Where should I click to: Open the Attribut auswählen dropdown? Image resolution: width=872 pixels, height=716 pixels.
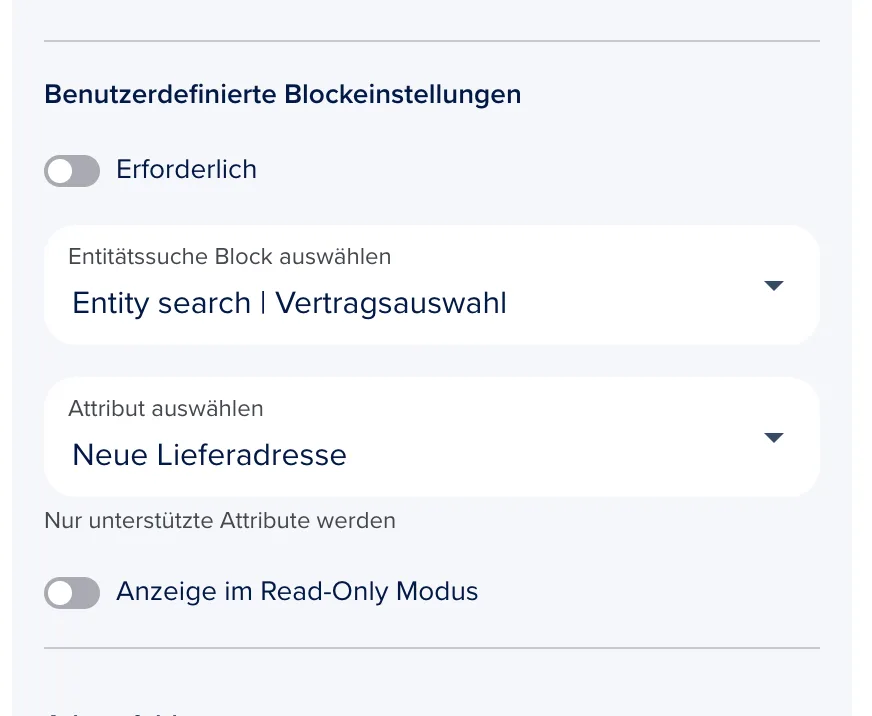(x=432, y=437)
